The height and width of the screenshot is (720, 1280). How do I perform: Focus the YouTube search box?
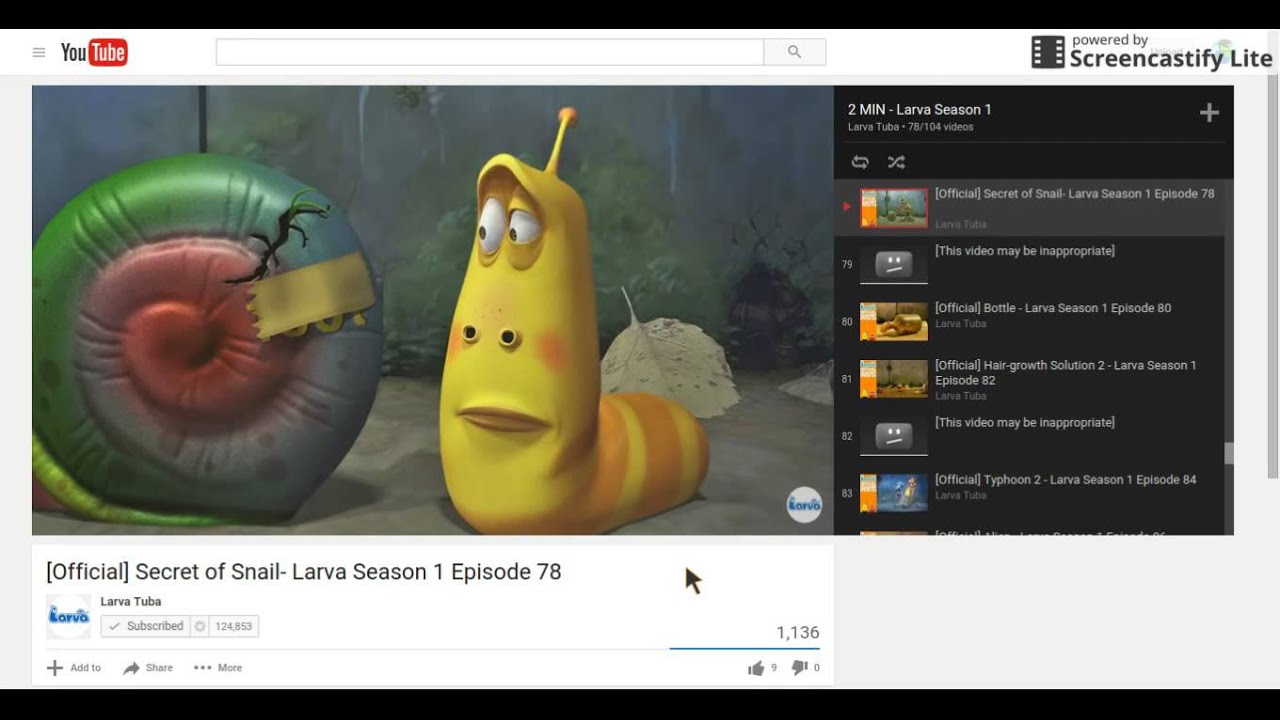490,52
